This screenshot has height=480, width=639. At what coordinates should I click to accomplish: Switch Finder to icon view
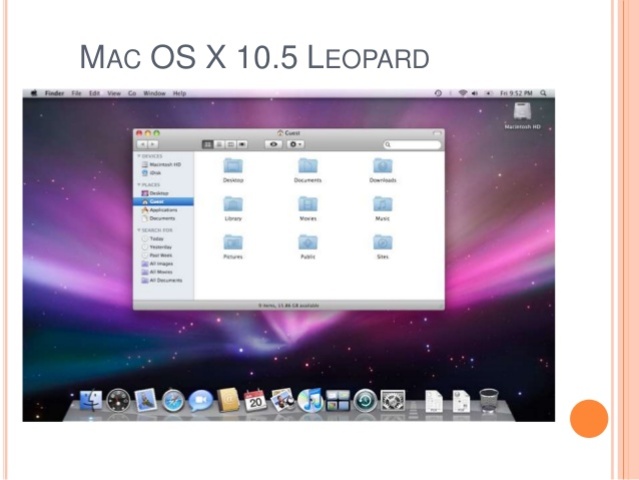tap(207, 145)
